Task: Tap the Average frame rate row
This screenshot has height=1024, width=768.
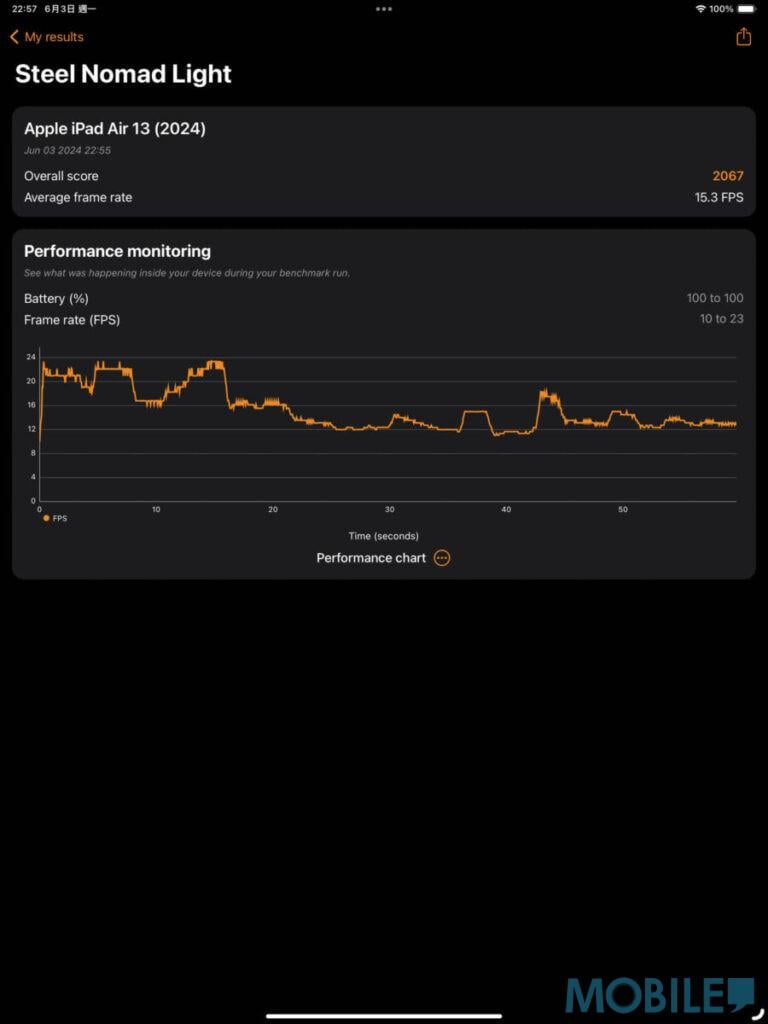Action: [384, 198]
